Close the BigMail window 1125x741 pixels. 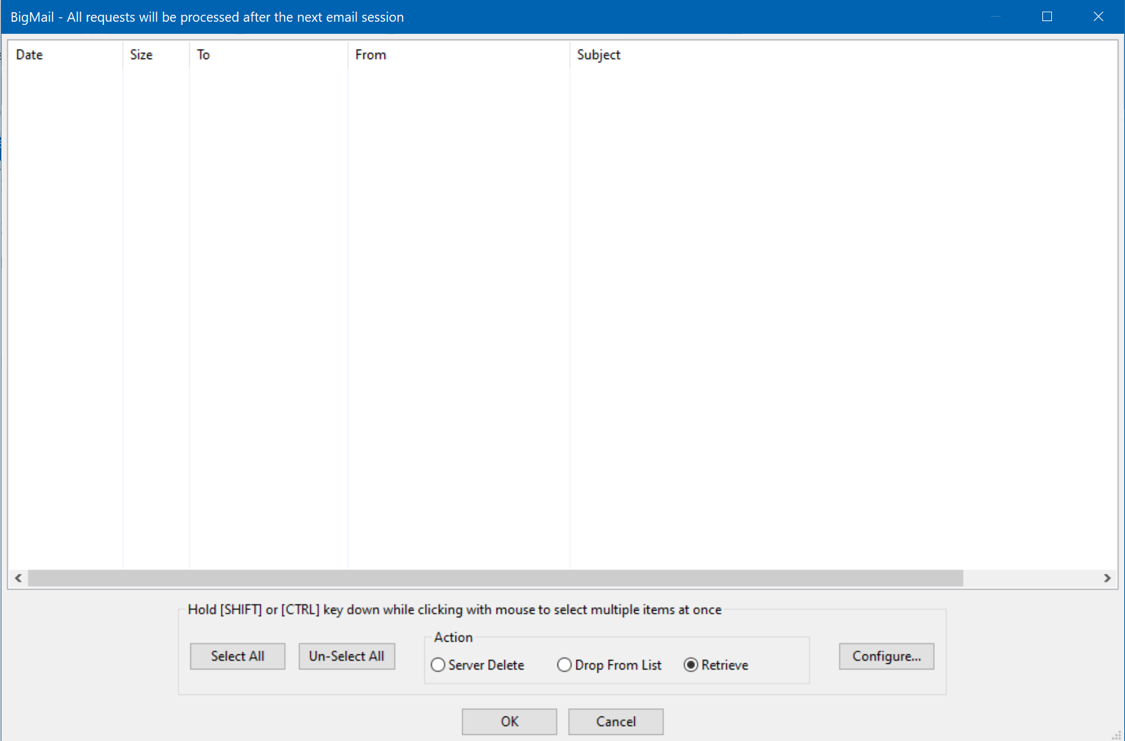tap(1098, 16)
